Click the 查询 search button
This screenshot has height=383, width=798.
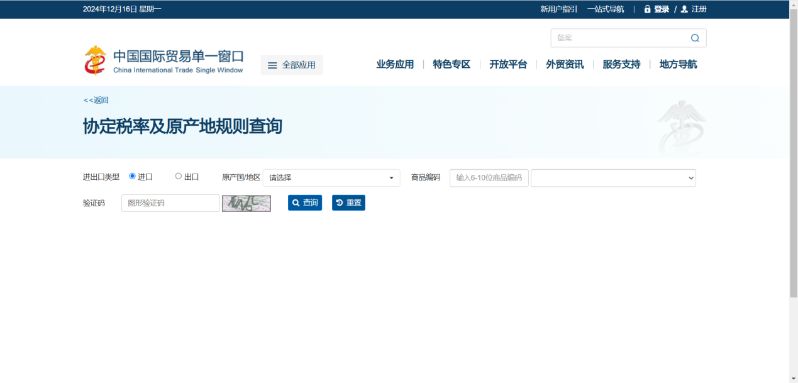[305, 202]
